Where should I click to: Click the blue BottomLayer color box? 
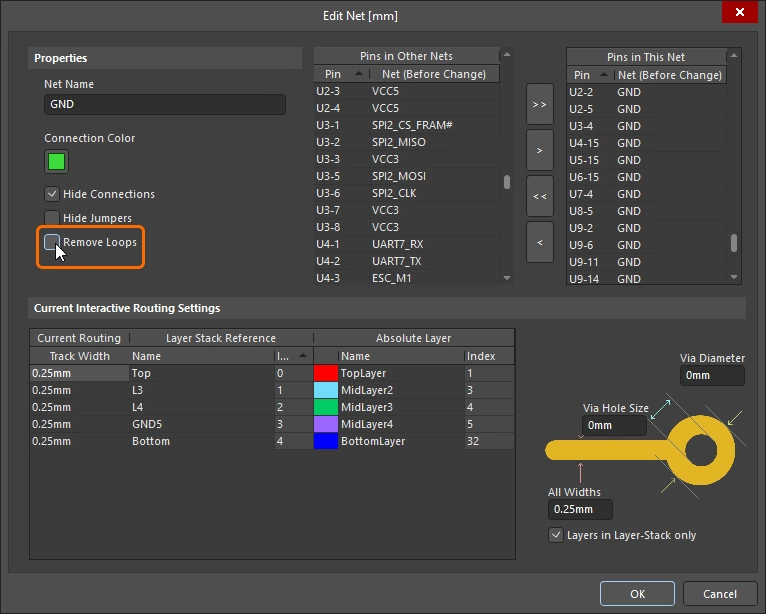(325, 441)
